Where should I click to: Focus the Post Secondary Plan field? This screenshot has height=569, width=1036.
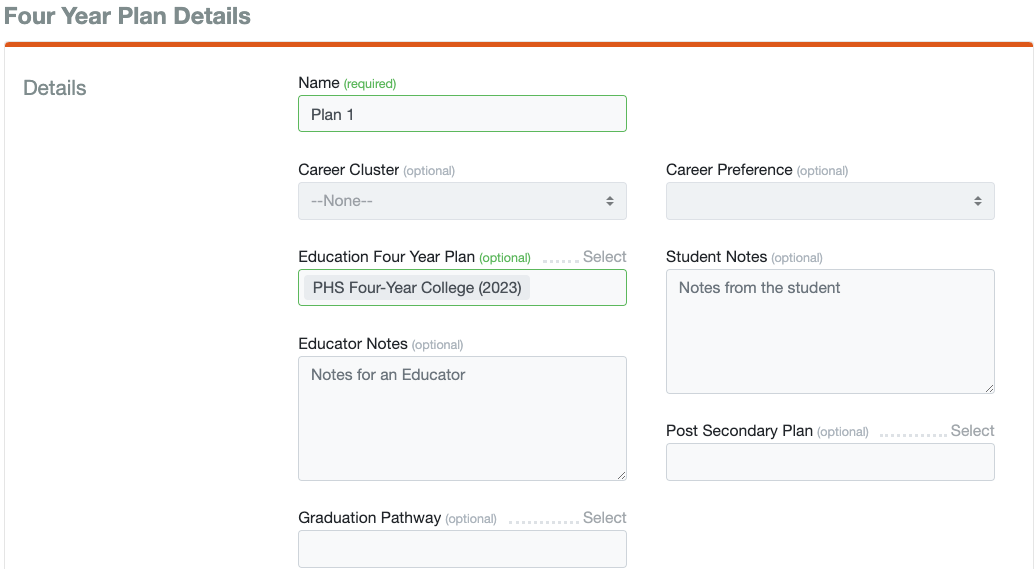click(830, 462)
